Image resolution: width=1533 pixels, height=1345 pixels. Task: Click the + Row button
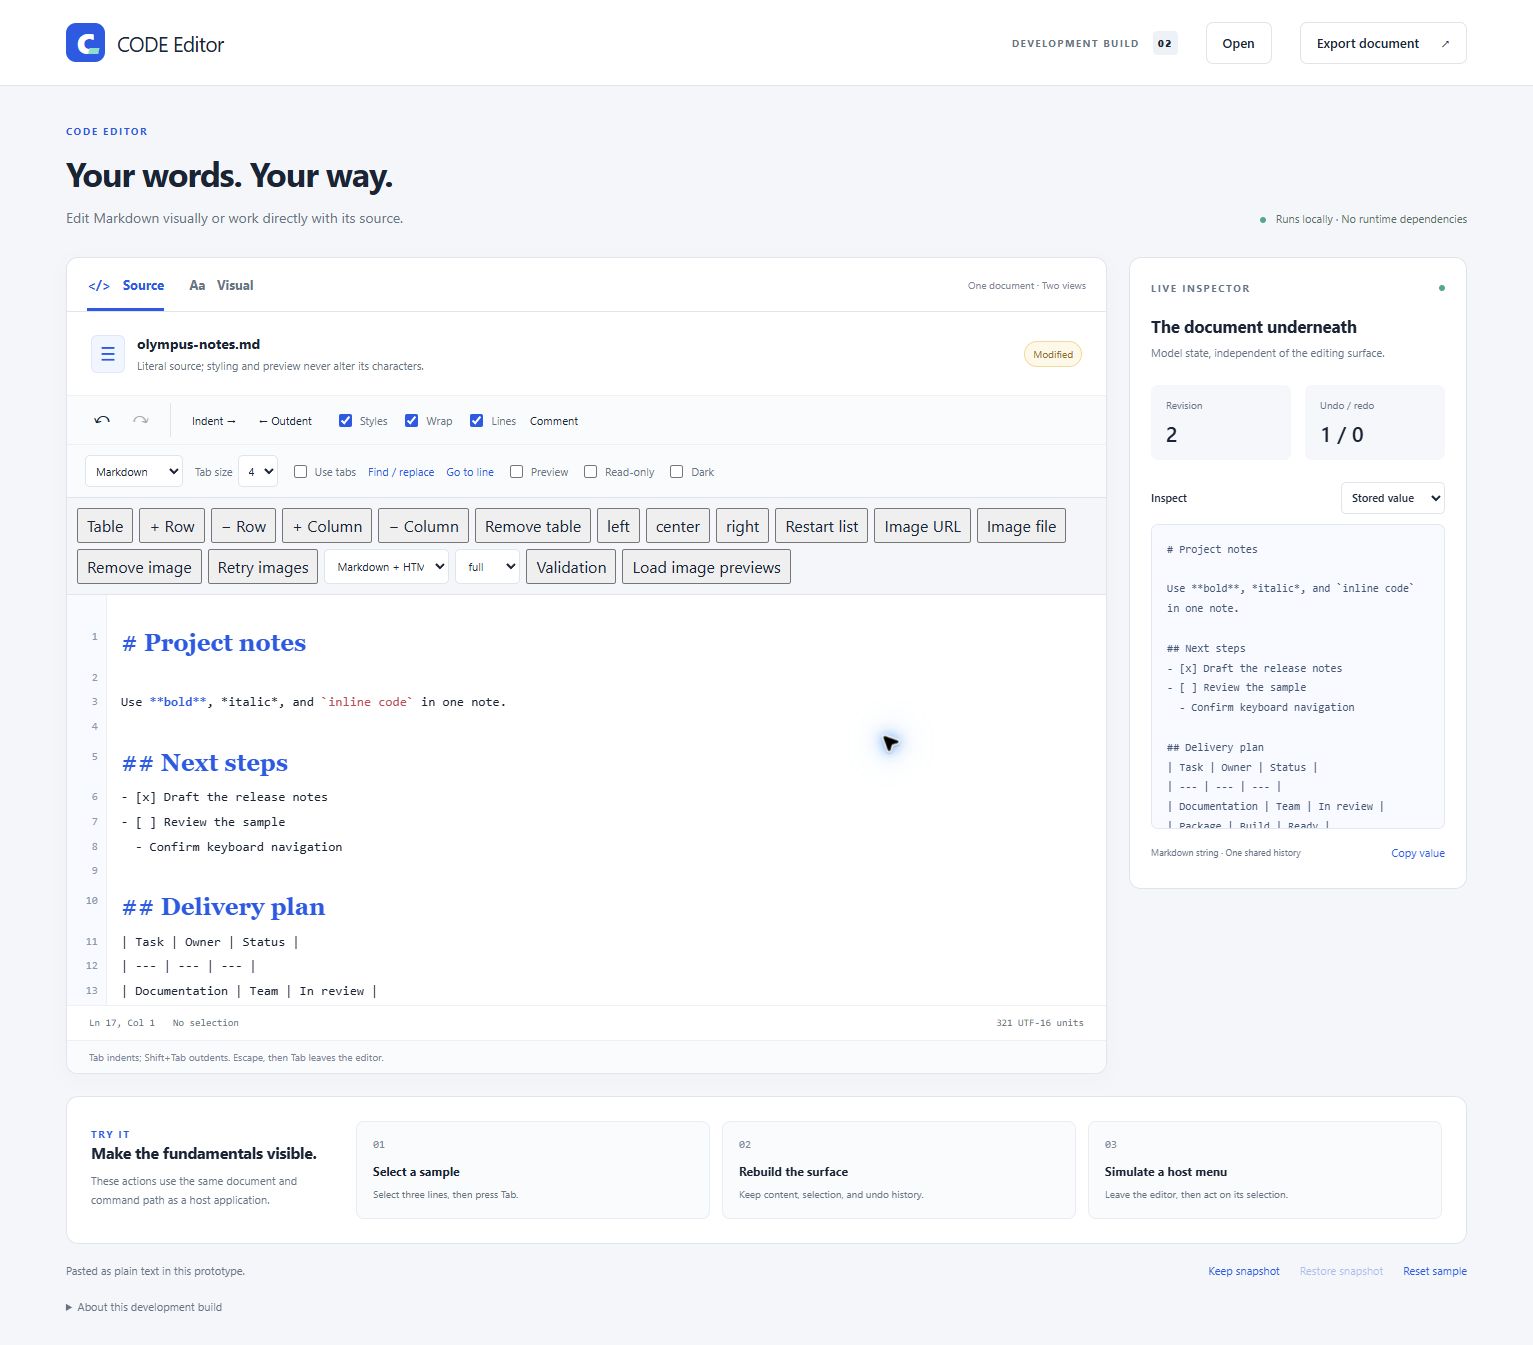pyautogui.click(x=173, y=526)
